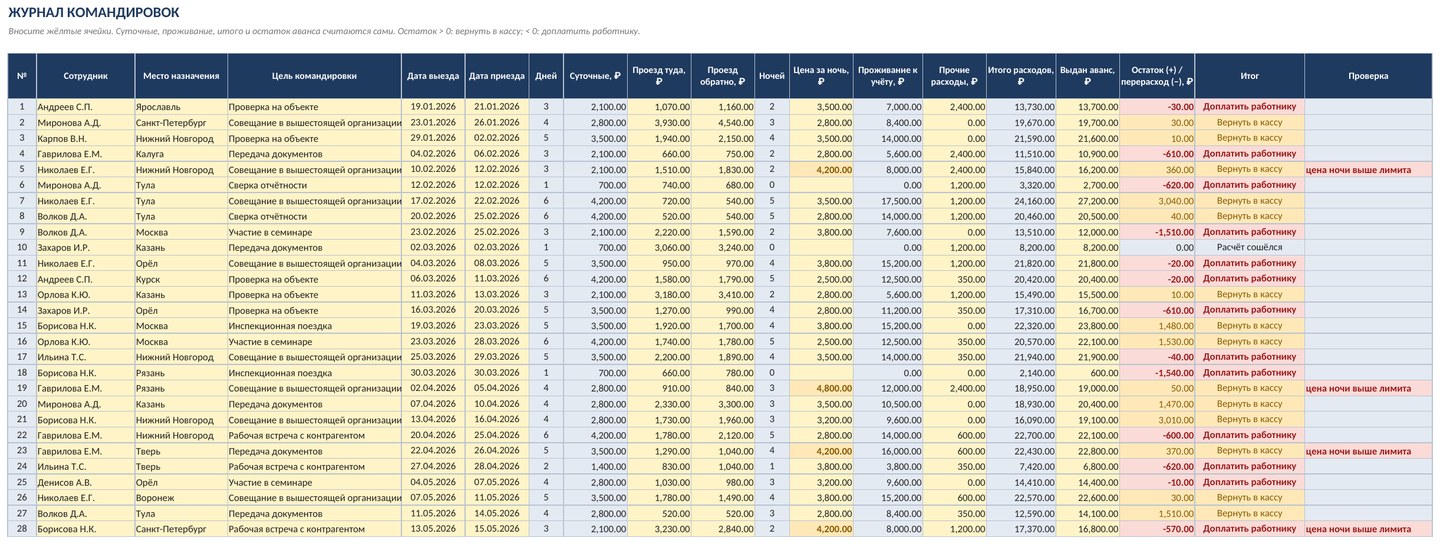The height and width of the screenshot is (544, 1440).
Task: Click the 'Расчёт сошёлся' result cell
Action: (1250, 247)
